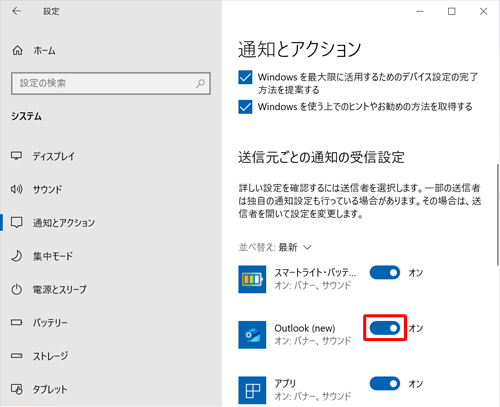
Task: Close the 設定 window
Action: 483,11
